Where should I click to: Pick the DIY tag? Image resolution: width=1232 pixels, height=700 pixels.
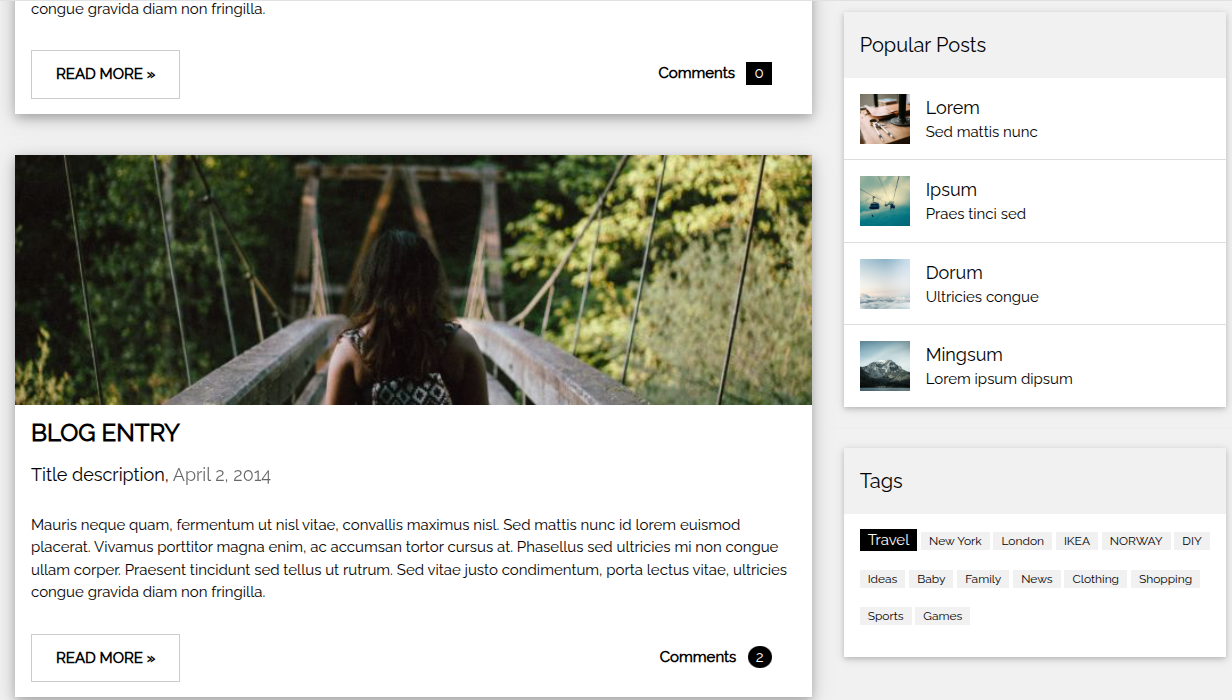[x=1192, y=541]
